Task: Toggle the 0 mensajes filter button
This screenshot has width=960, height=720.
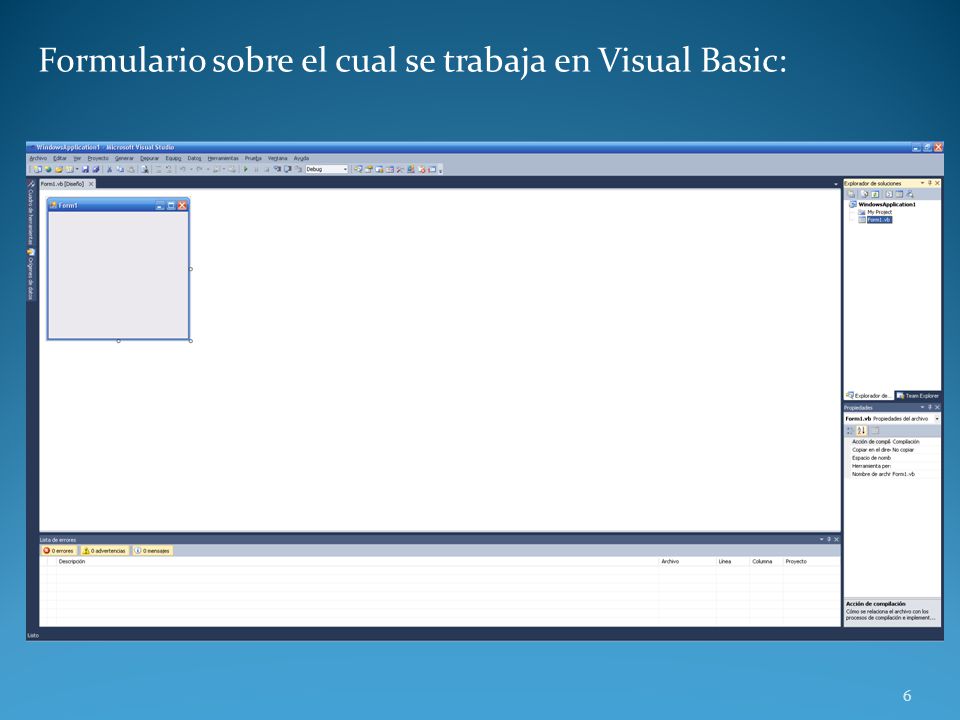Action: pyautogui.click(x=152, y=551)
